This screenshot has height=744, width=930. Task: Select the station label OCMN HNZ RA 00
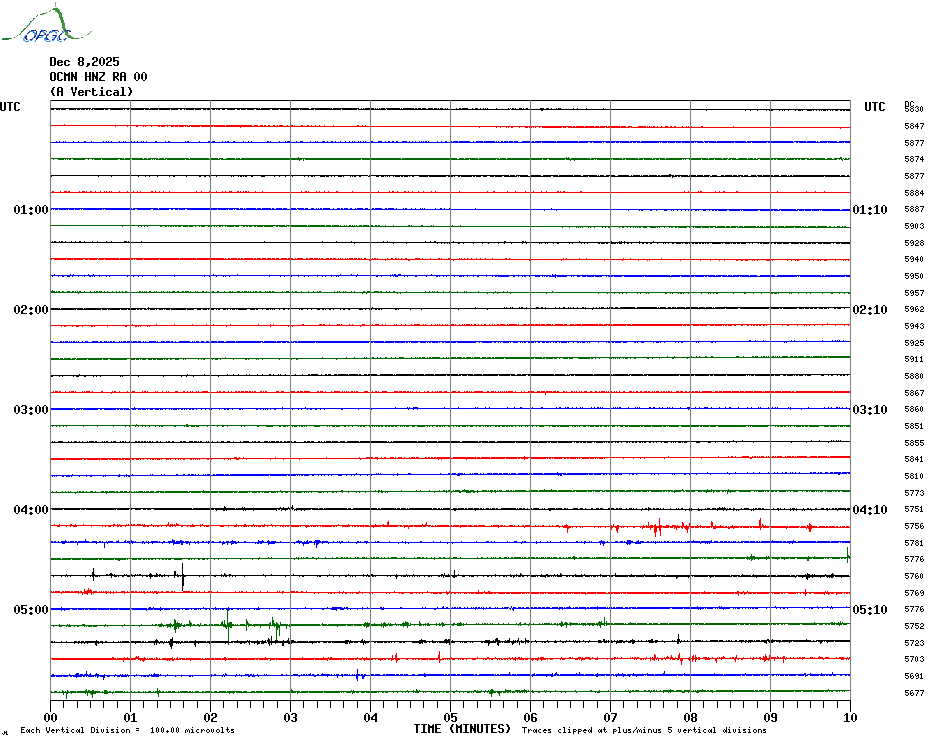[98, 77]
